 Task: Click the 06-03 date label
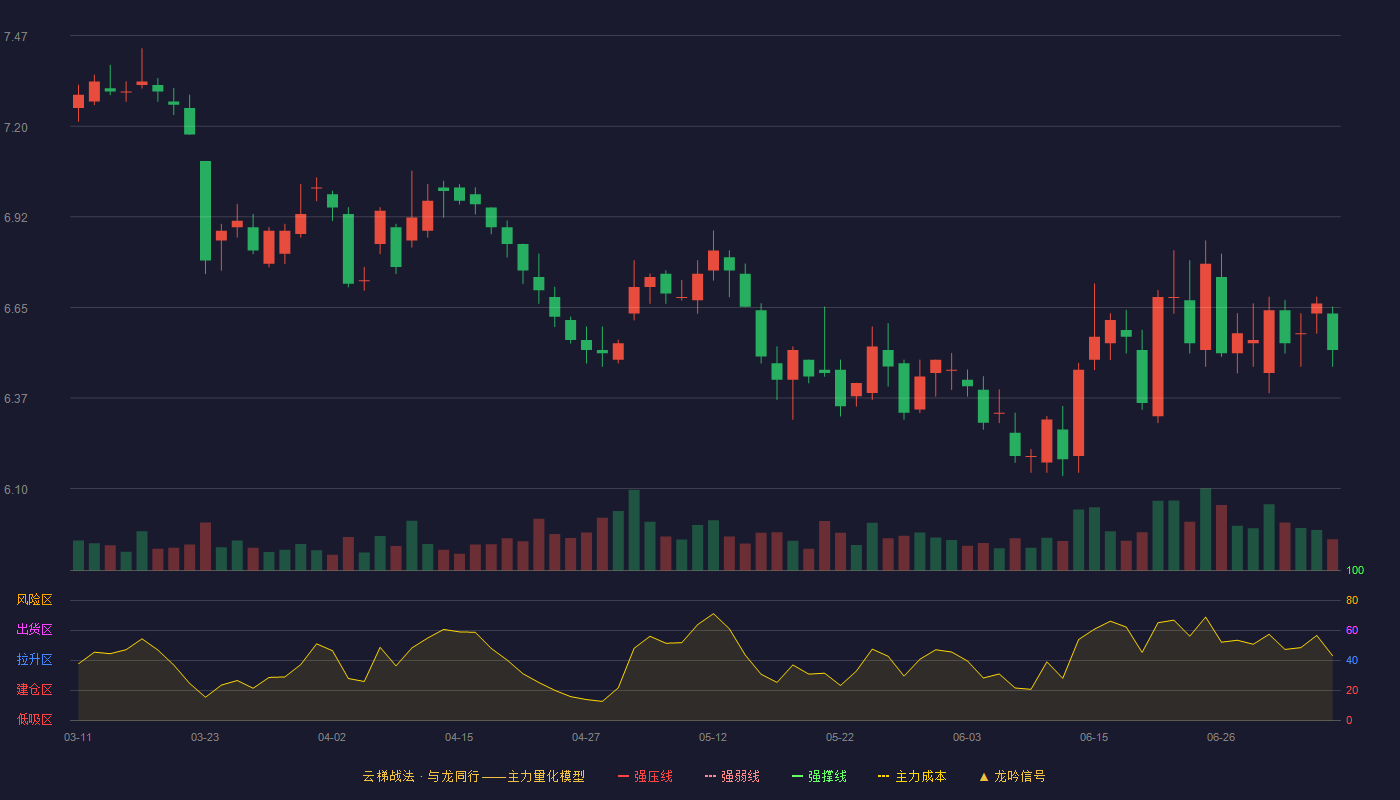pos(967,737)
